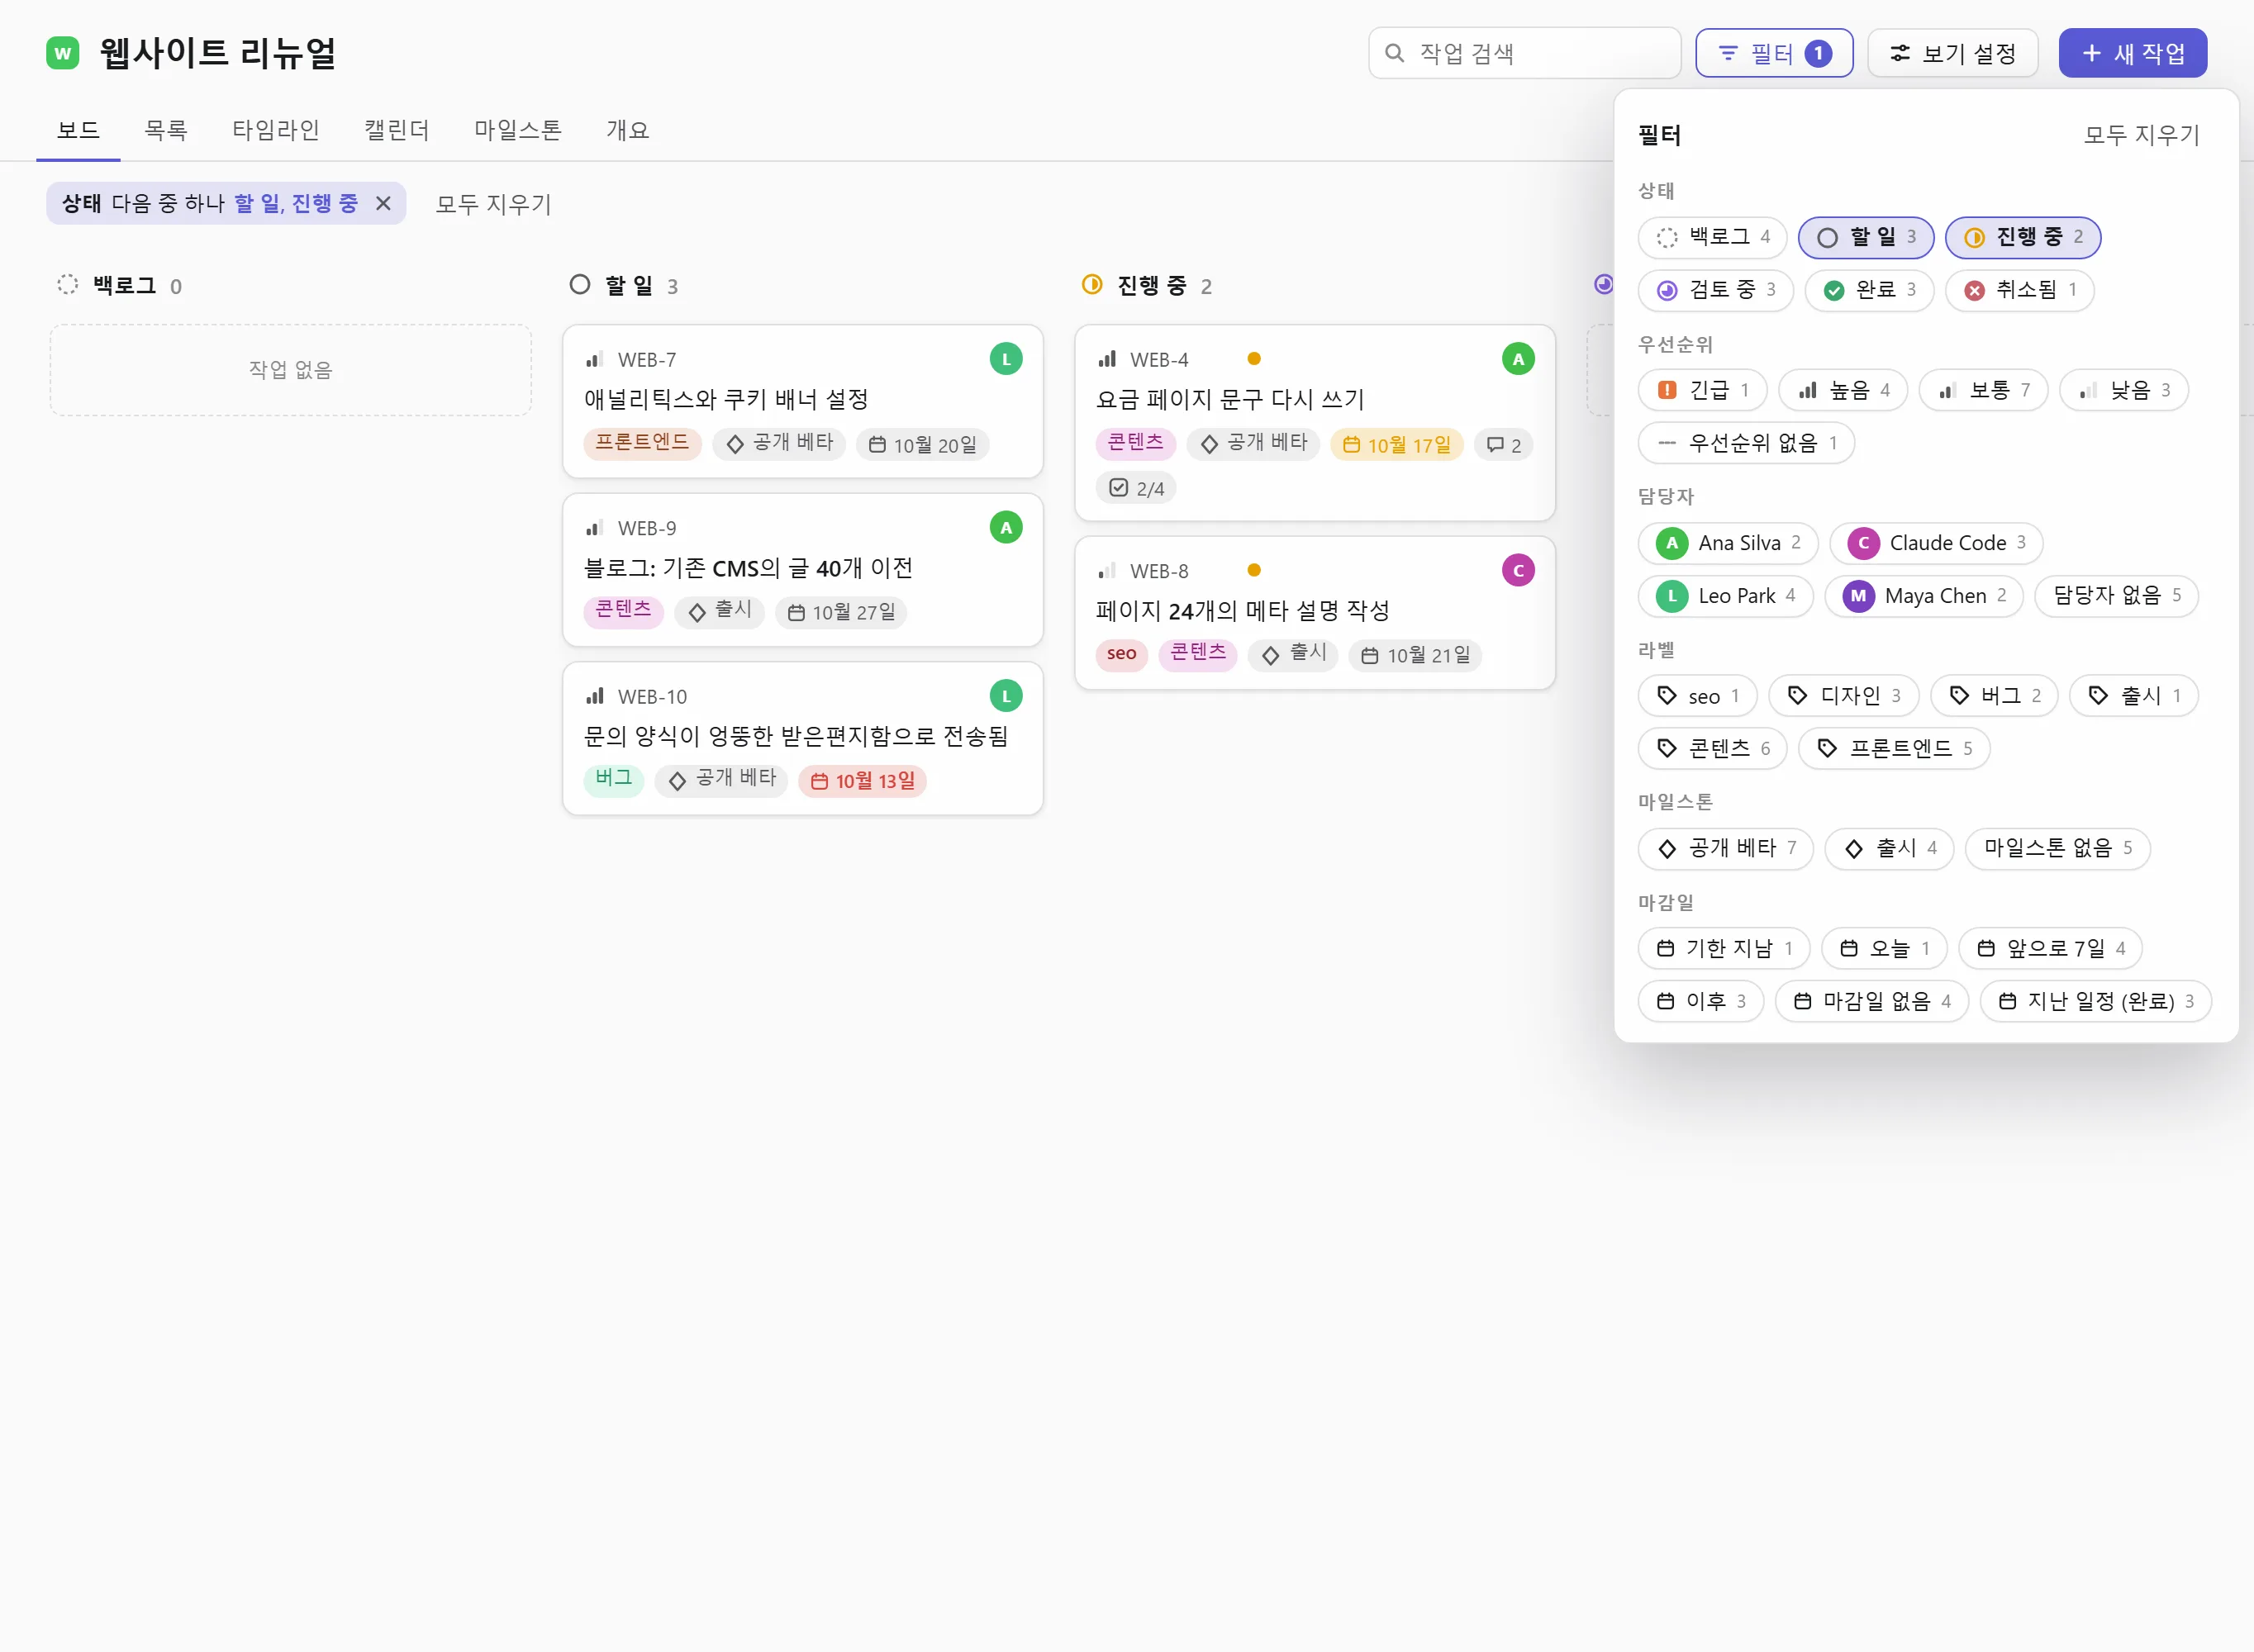The width and height of the screenshot is (2254, 1652).
Task: Click 10월 17일 due date on WEB-4
Action: point(1396,445)
